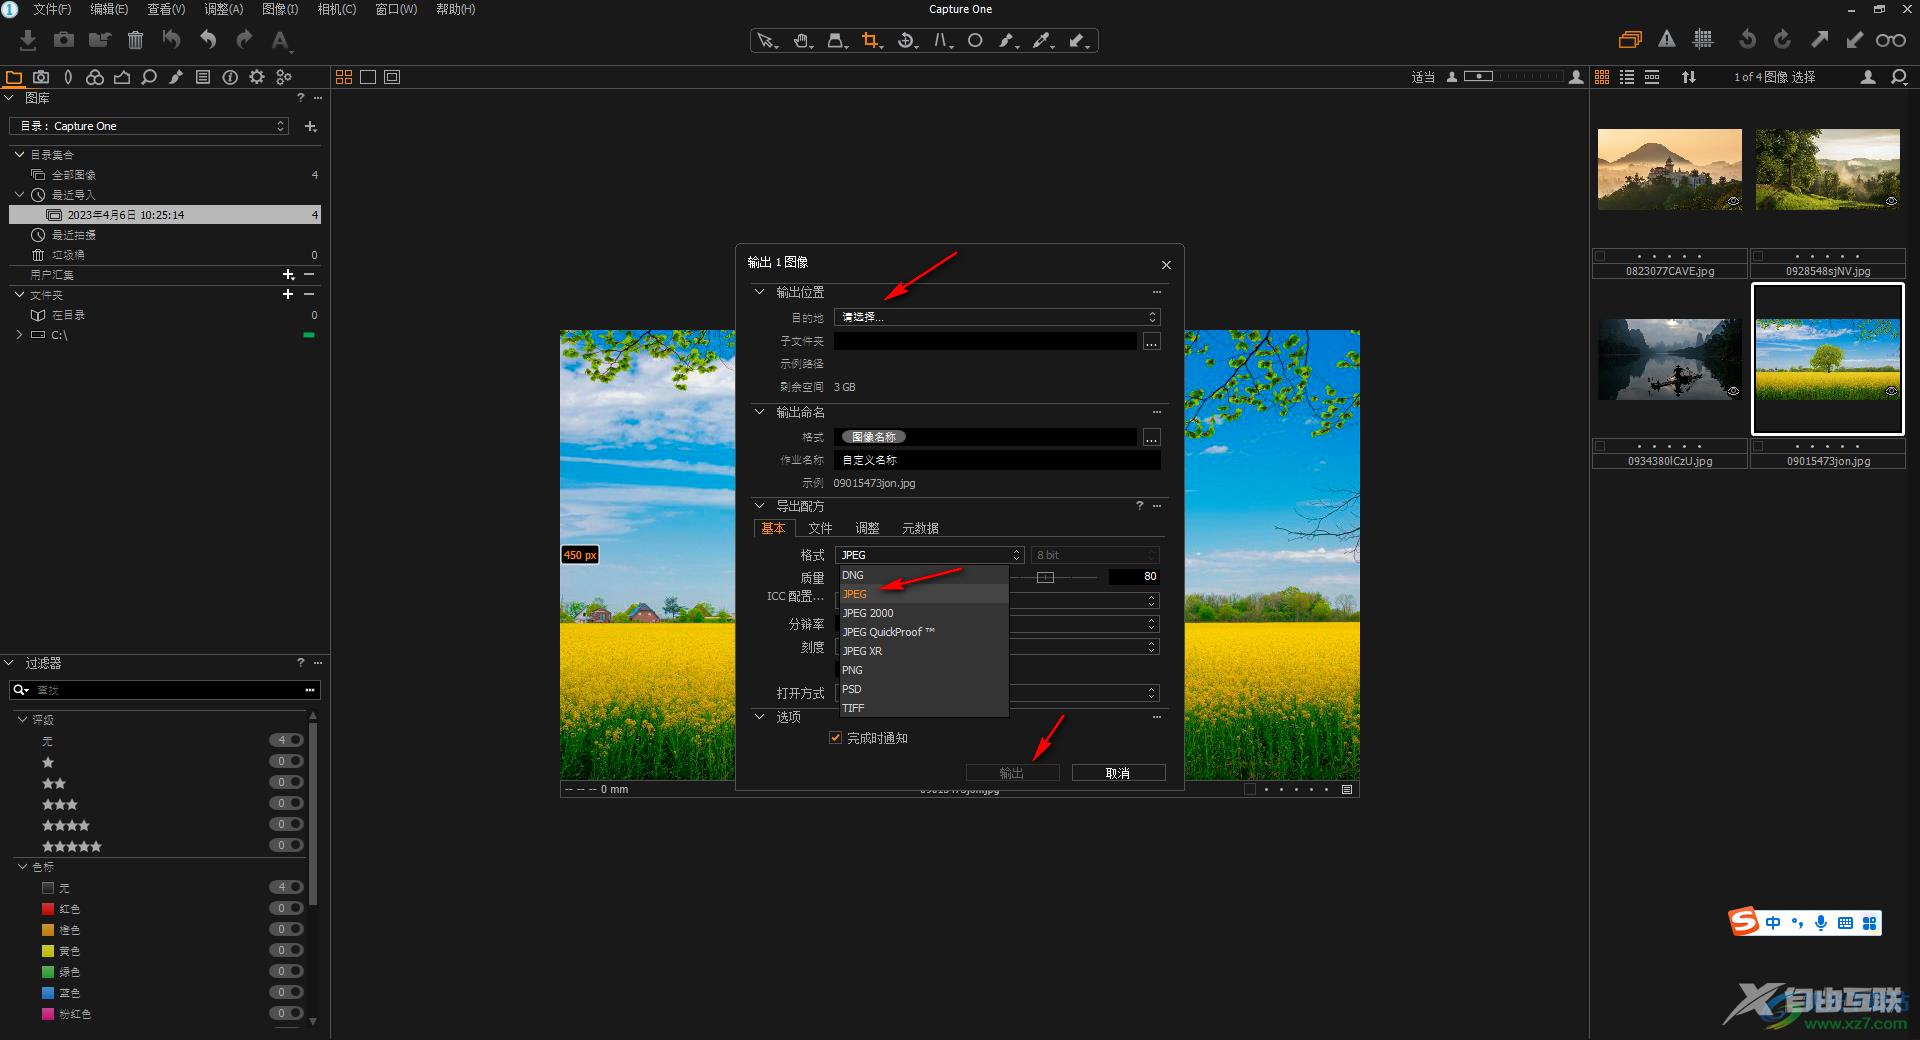Viewport: 1920px width, 1040px height.
Task: Open the 格式 JPEG format combo box
Action: 930,555
